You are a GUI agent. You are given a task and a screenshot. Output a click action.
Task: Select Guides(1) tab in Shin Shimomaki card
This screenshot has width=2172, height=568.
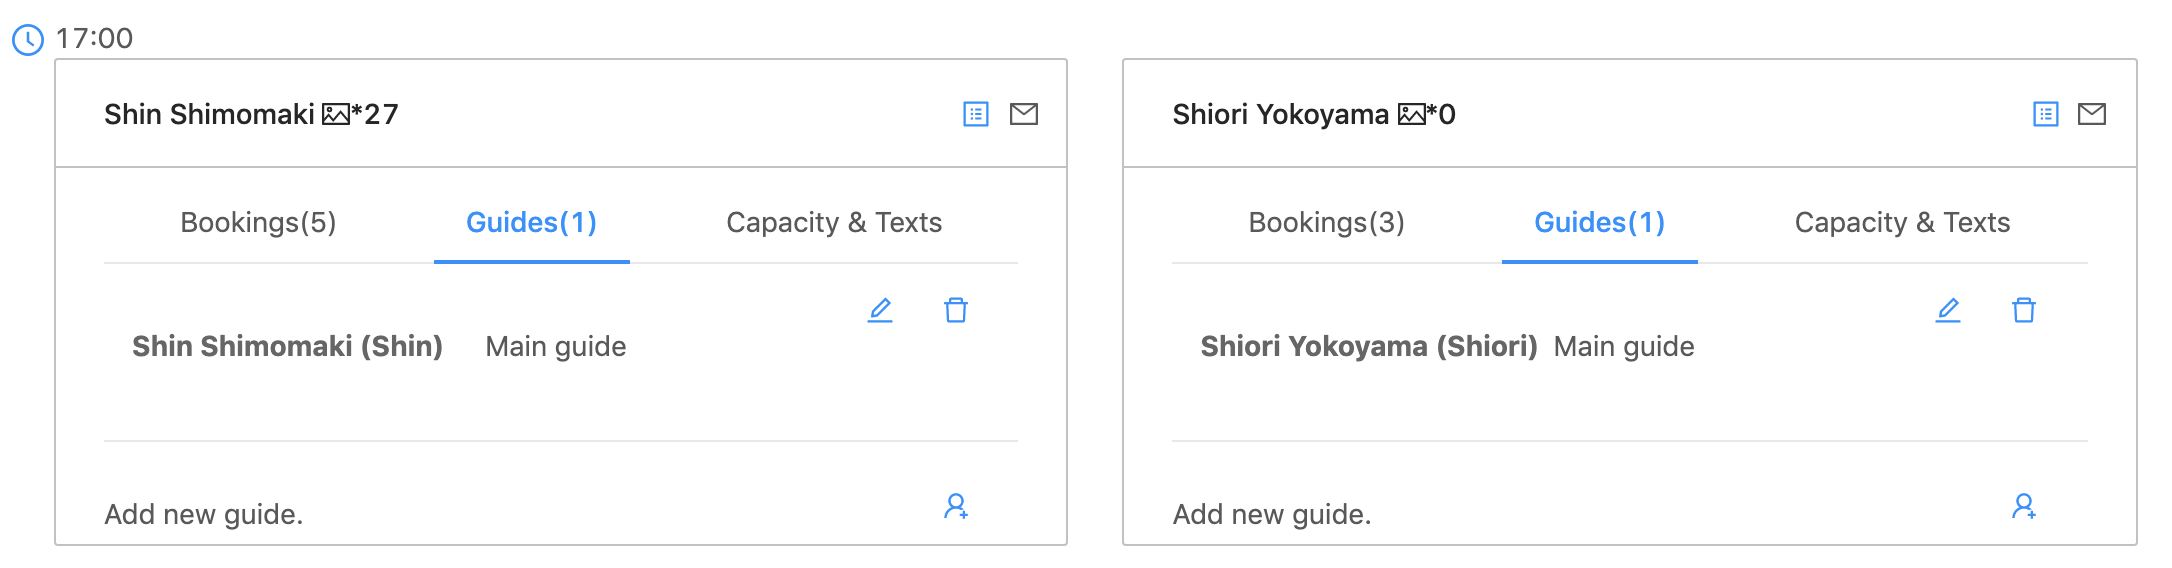pyautogui.click(x=531, y=222)
